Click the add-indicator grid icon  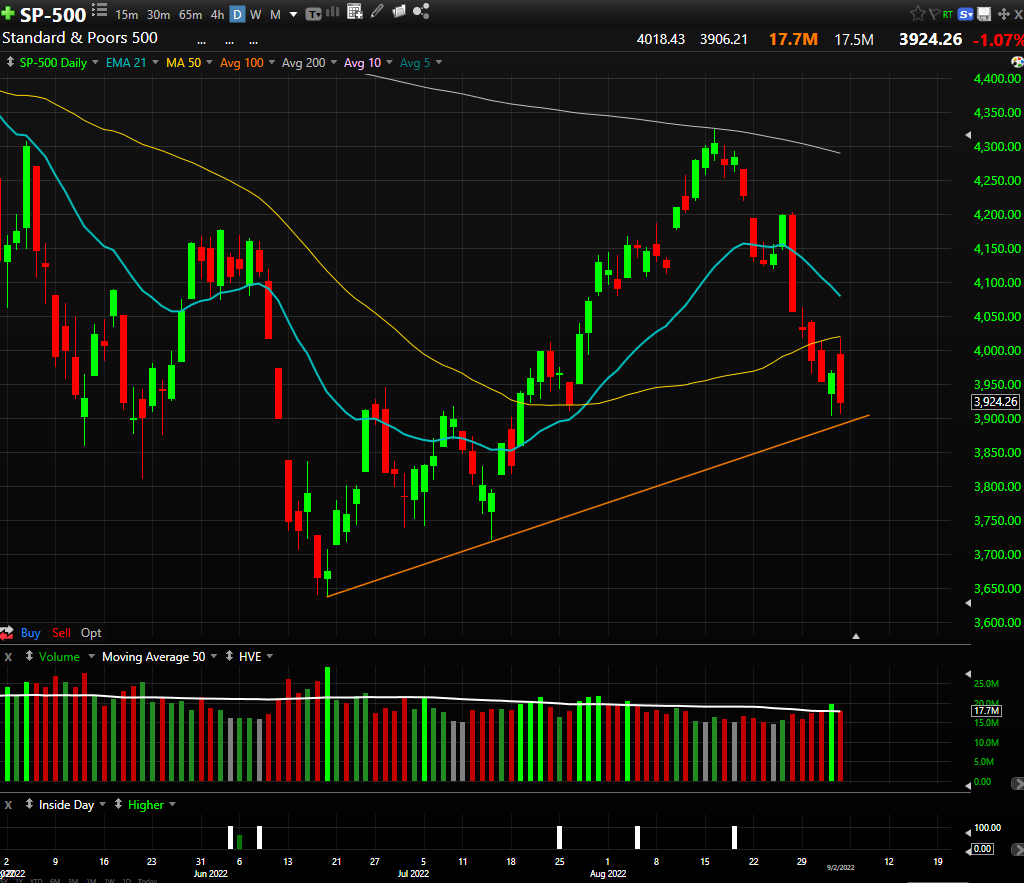tap(355, 11)
